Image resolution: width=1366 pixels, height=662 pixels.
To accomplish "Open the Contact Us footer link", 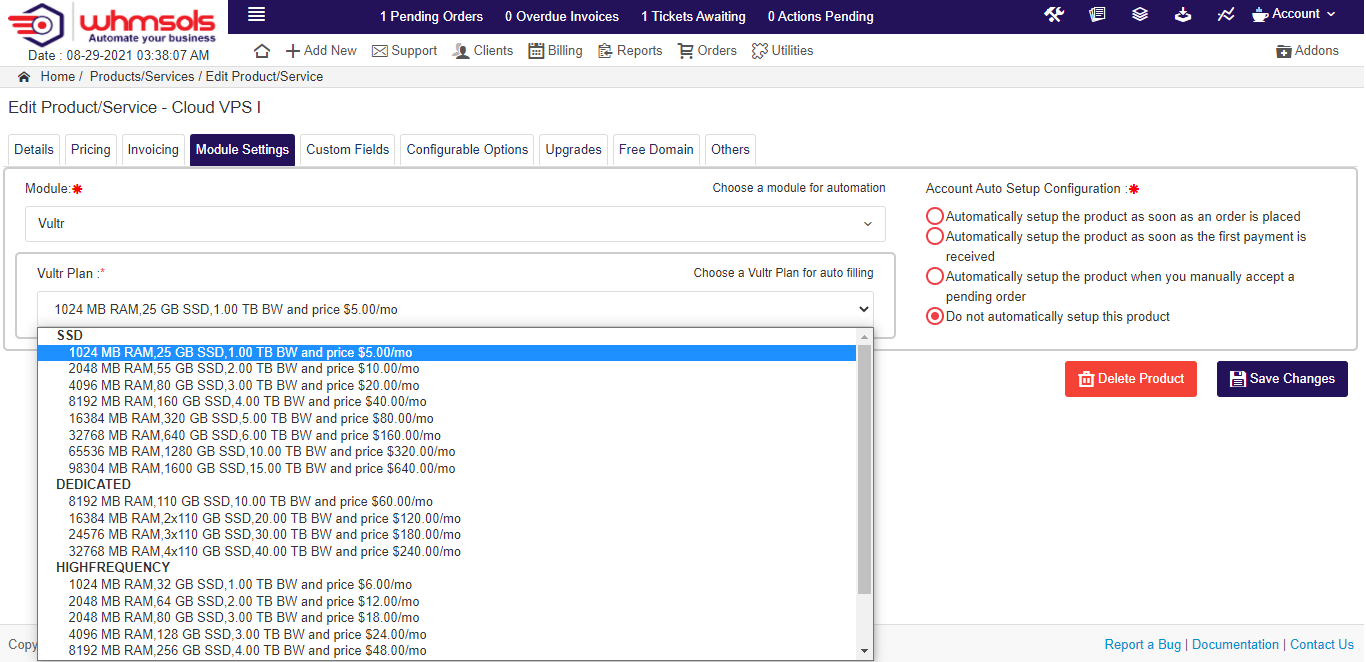I will 1322,645.
